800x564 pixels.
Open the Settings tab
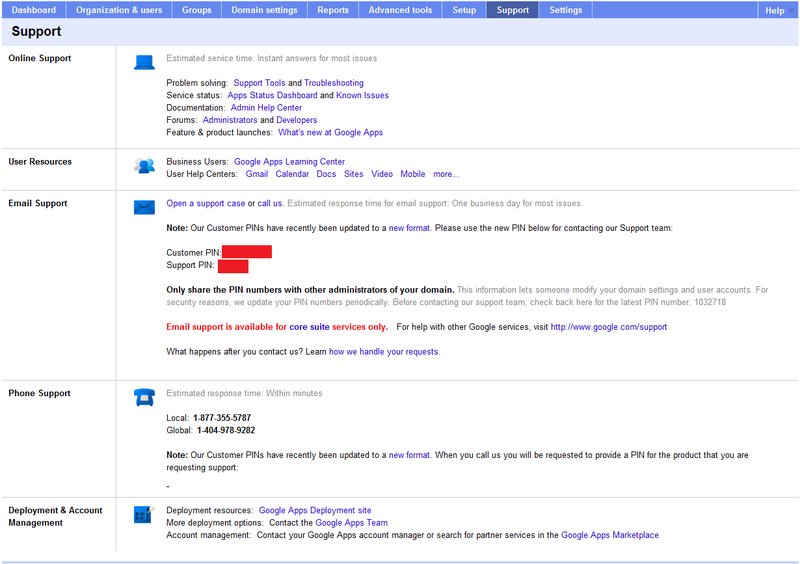tap(565, 10)
